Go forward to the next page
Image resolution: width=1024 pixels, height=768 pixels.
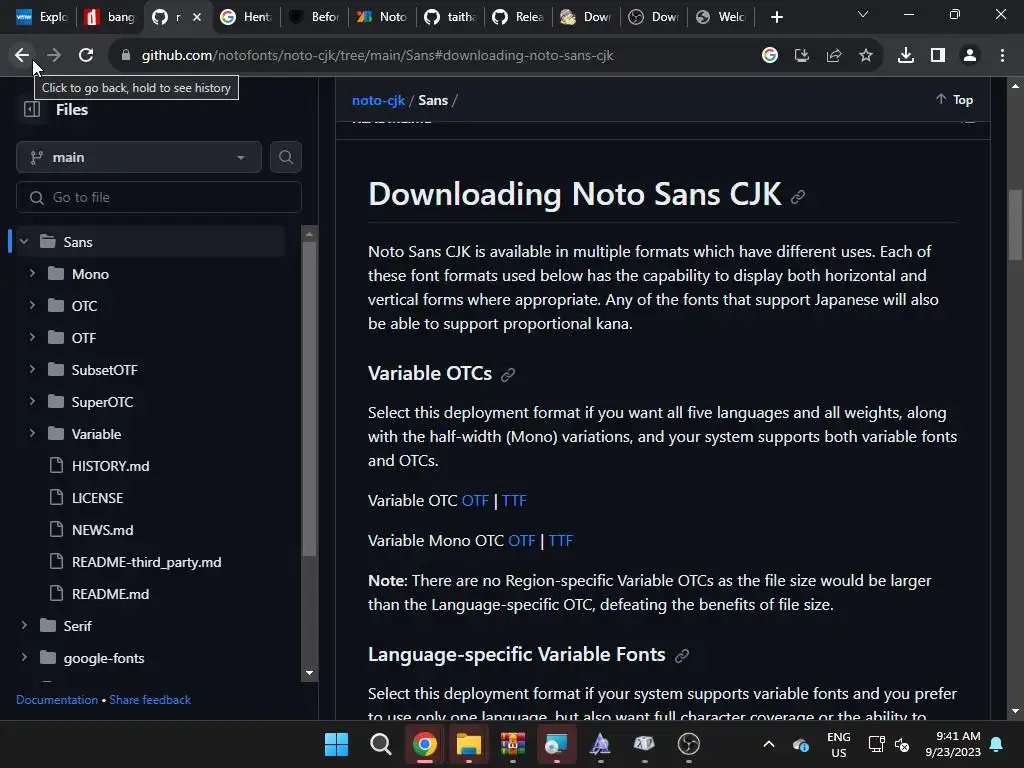click(x=54, y=56)
